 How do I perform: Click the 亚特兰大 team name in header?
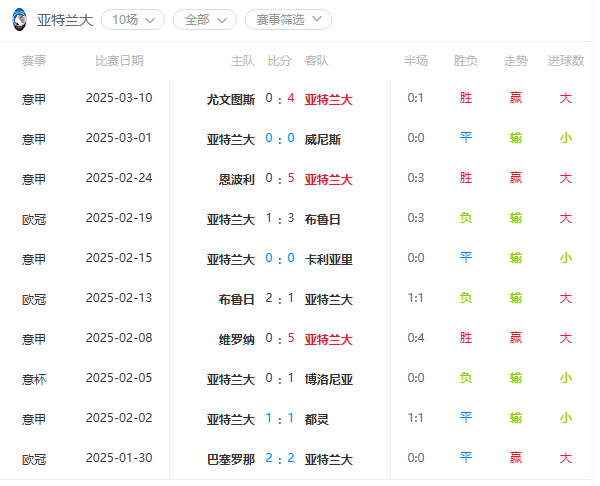point(65,20)
